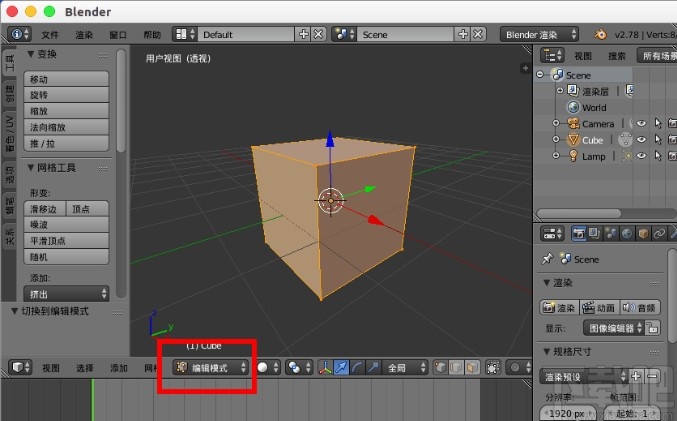Open the scene browse selector icon
This screenshot has width=677, height=421.
pyautogui.click(x=344, y=34)
